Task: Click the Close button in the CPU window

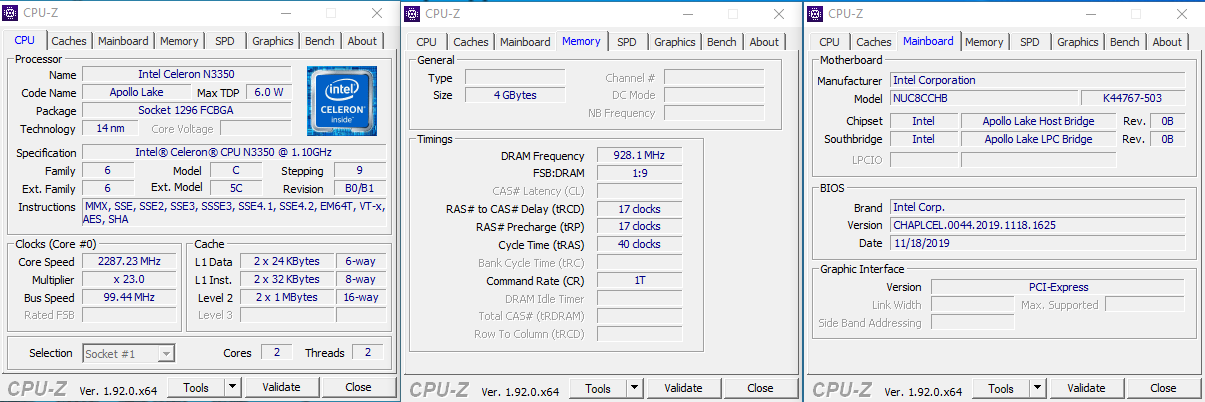Action: pos(358,387)
